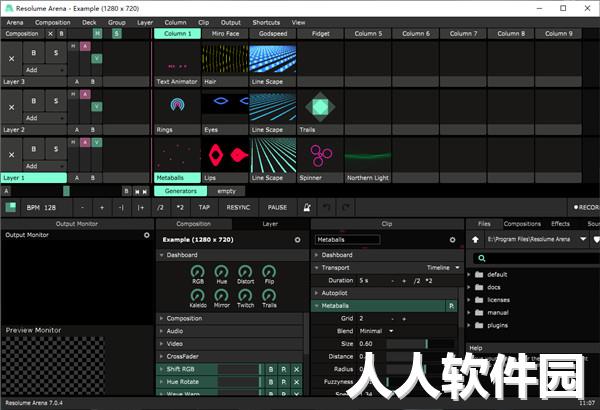
Task: Adjust the RGB dashboard knob
Action: click(197, 272)
